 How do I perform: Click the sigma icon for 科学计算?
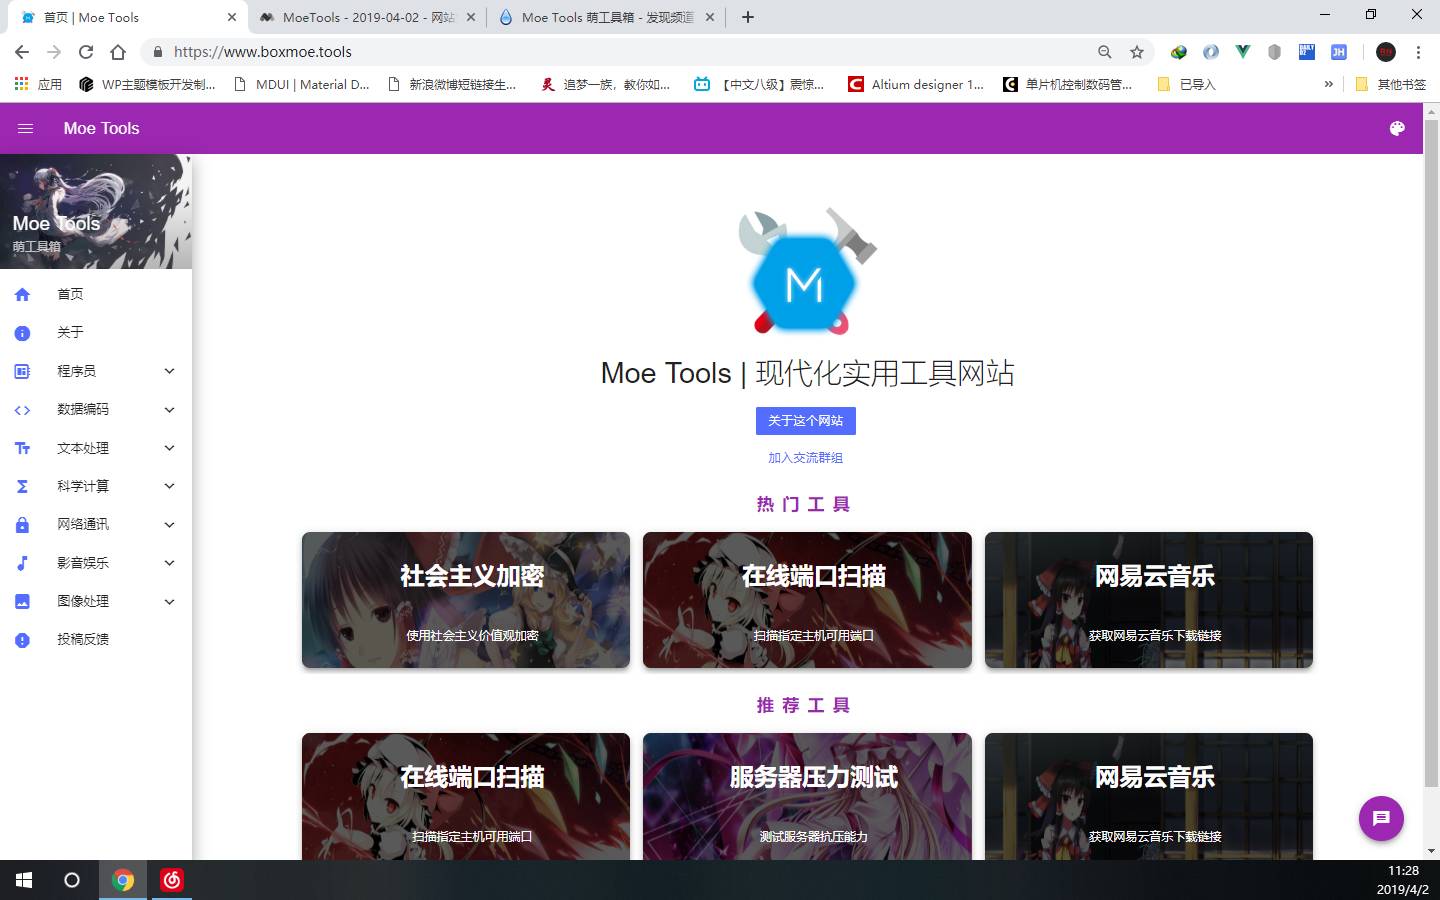(22, 486)
